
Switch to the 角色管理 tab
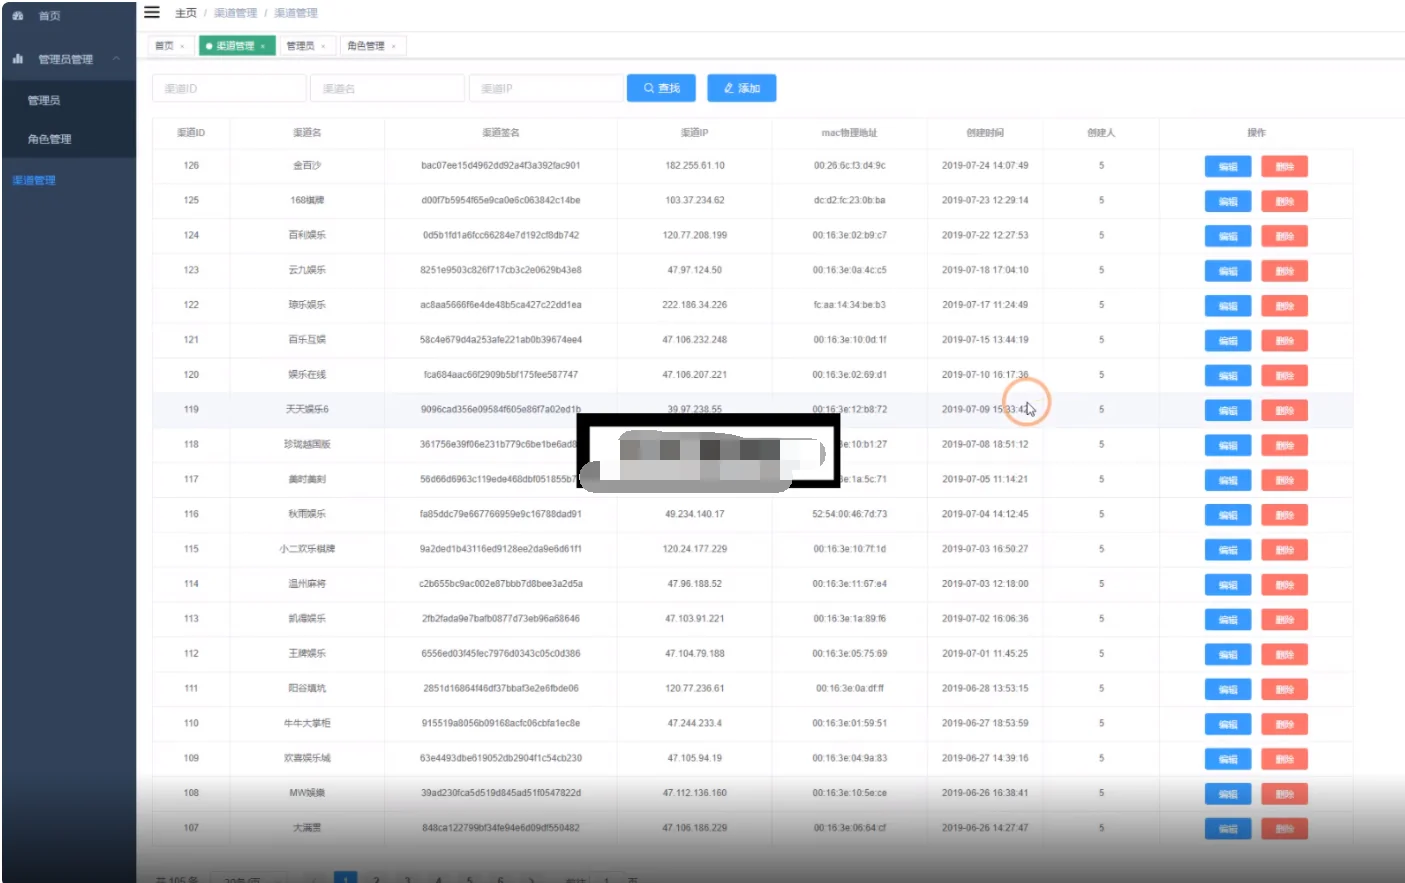[x=365, y=46]
